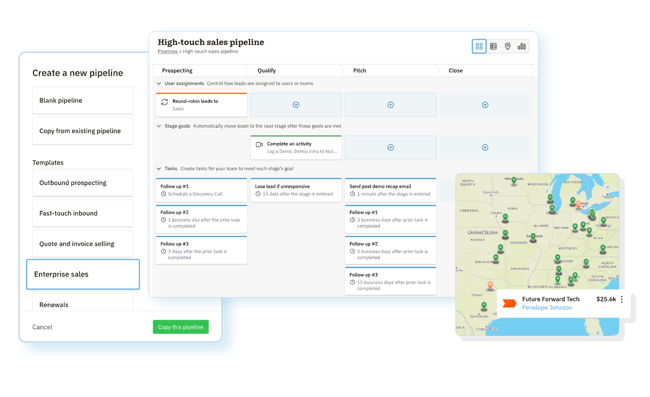Viewport: 650px width, 397px height.
Task: Open Prospecting task Follow up #3
Action: click(x=201, y=250)
